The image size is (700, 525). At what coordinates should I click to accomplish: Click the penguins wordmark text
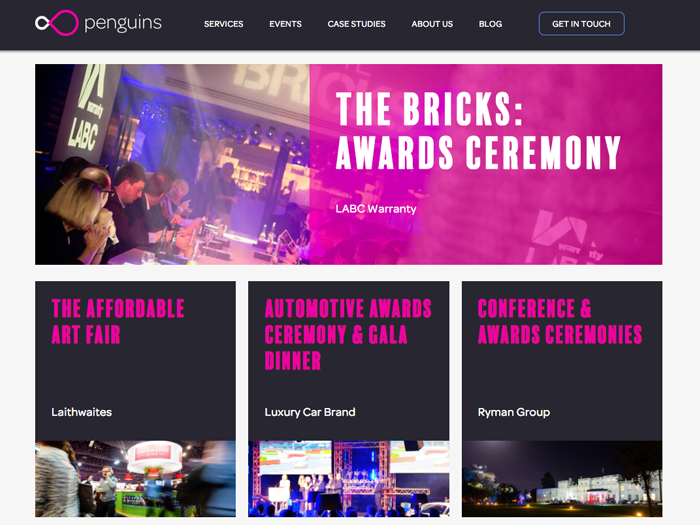coord(123,23)
